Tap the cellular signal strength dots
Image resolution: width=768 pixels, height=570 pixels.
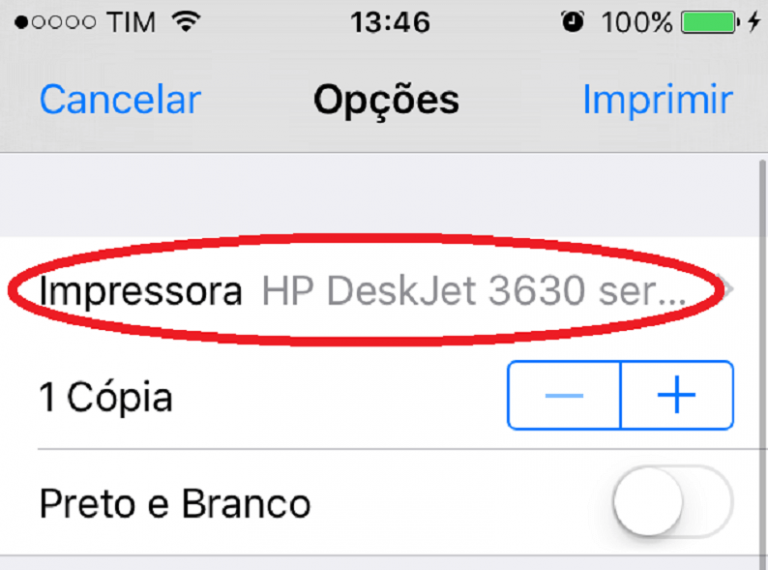55,22
